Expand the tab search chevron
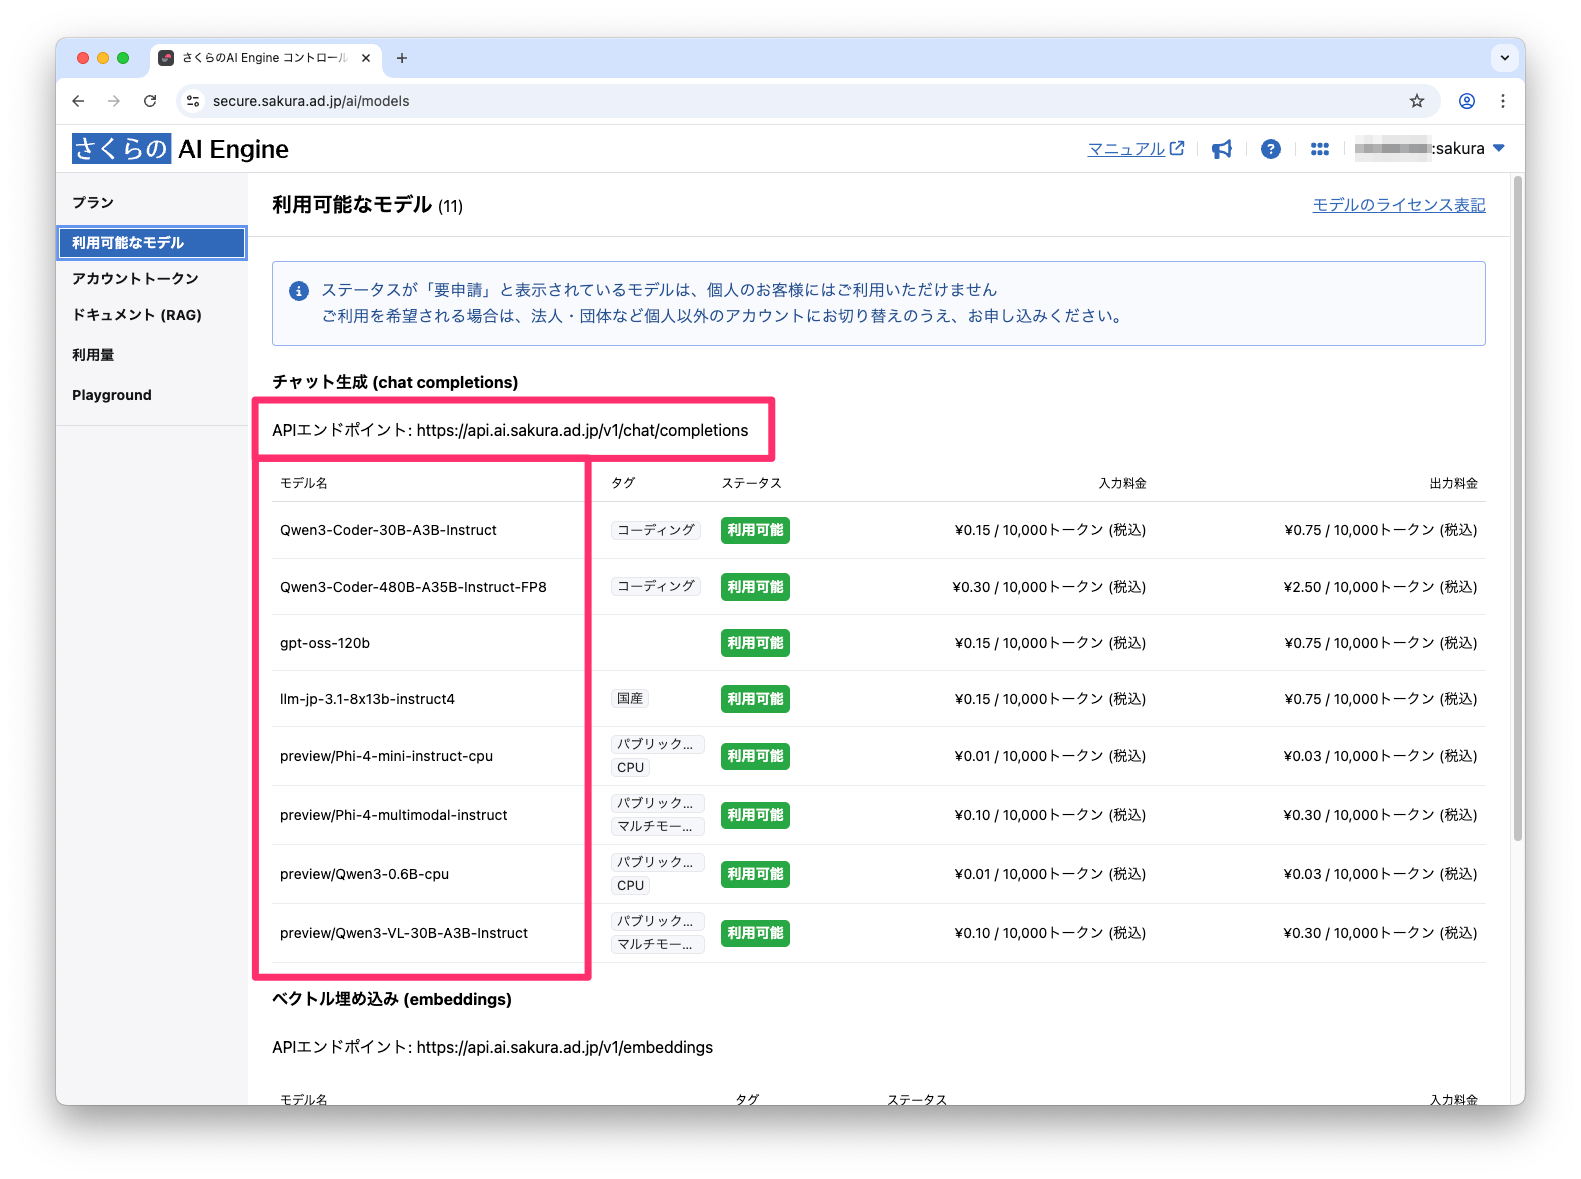The image size is (1581, 1179). [x=1504, y=58]
